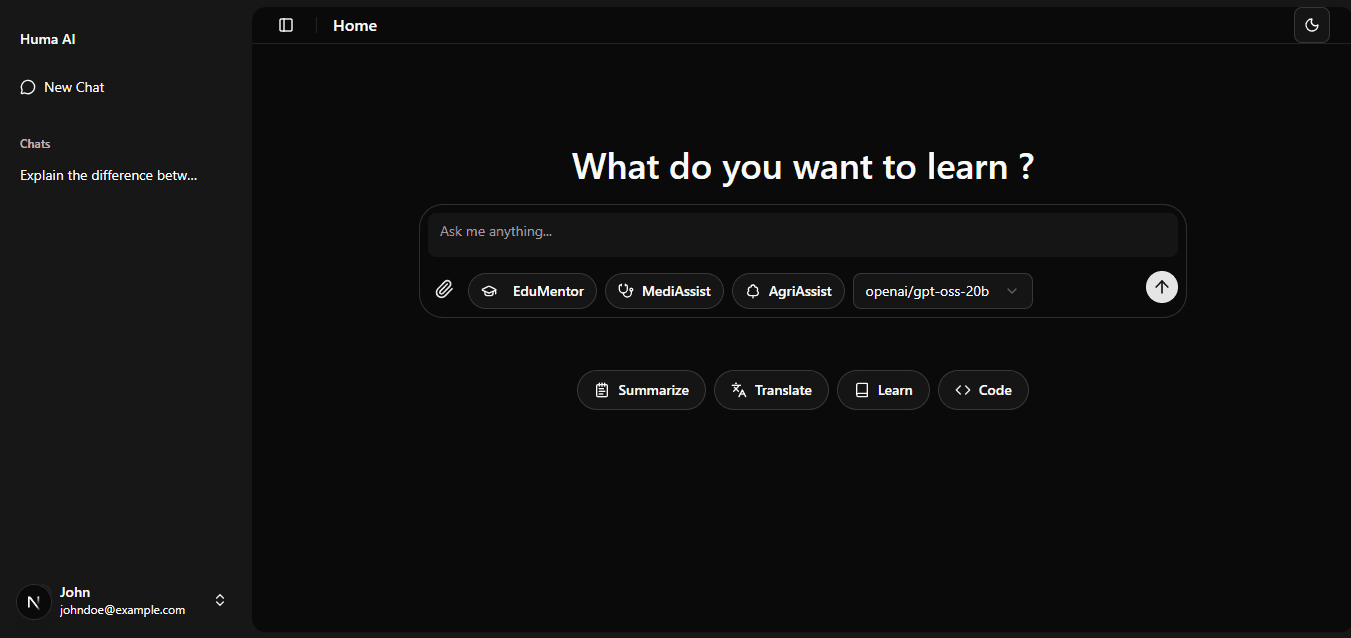Collapse the sidebar using the panel icon

tap(286, 25)
